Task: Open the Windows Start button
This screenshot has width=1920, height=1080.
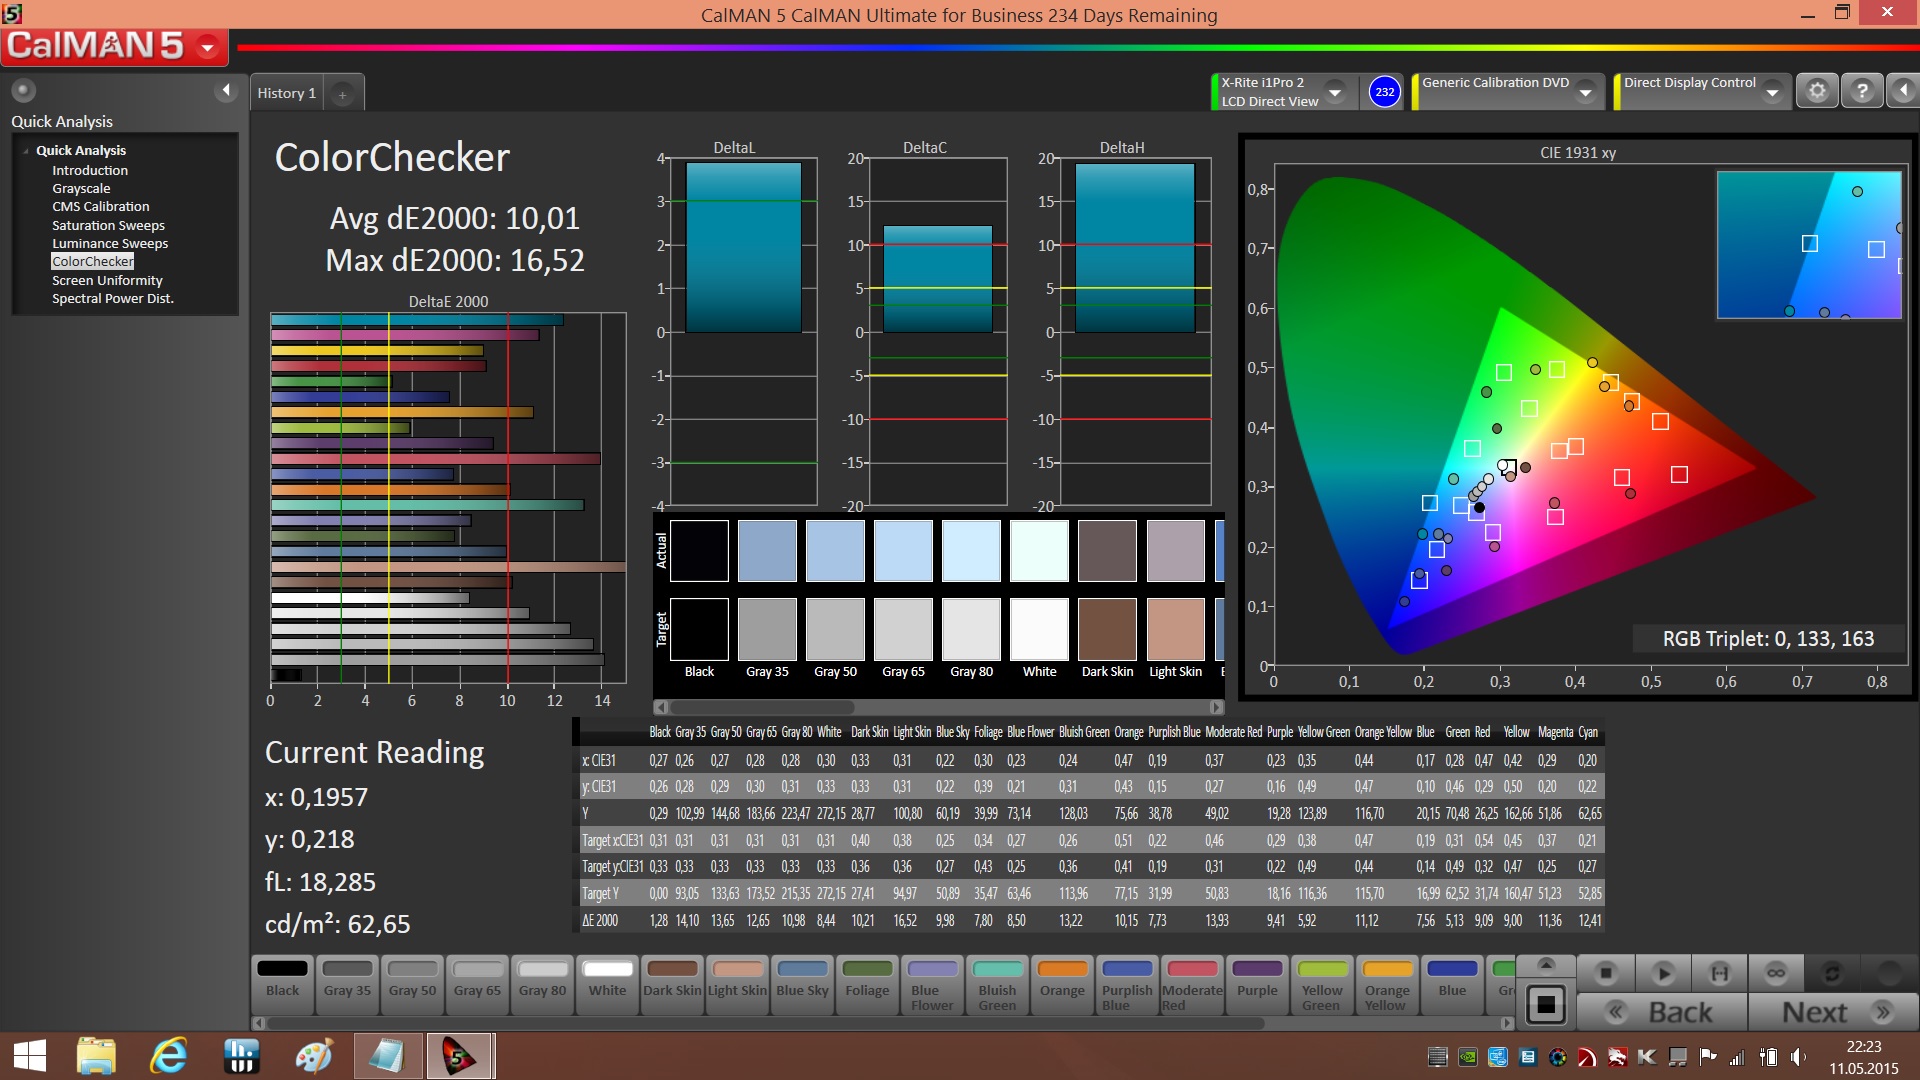Action: point(29,1056)
